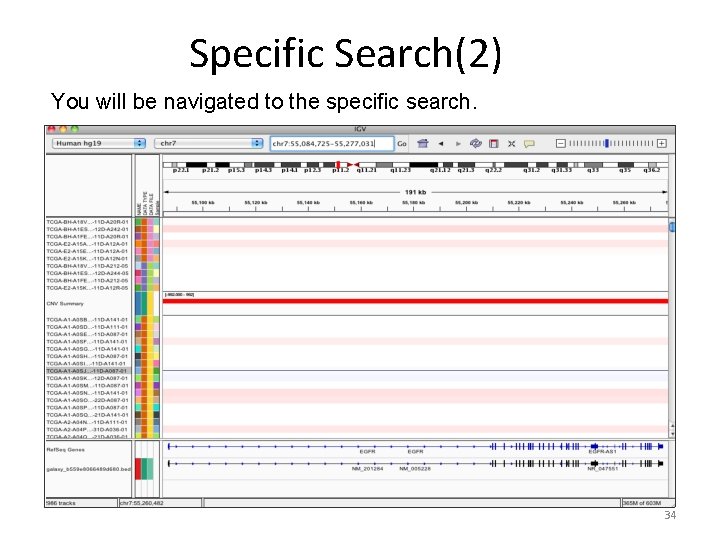Click the blue attribute swatch beside CNV Summary
Viewport: 720px width, 540px height.
(x=138, y=304)
